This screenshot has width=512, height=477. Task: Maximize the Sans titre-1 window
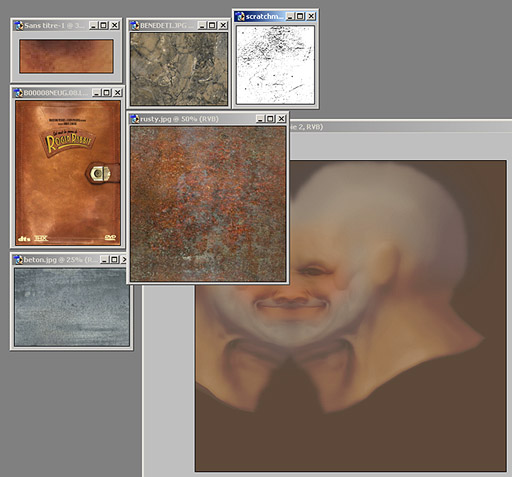tap(104, 25)
